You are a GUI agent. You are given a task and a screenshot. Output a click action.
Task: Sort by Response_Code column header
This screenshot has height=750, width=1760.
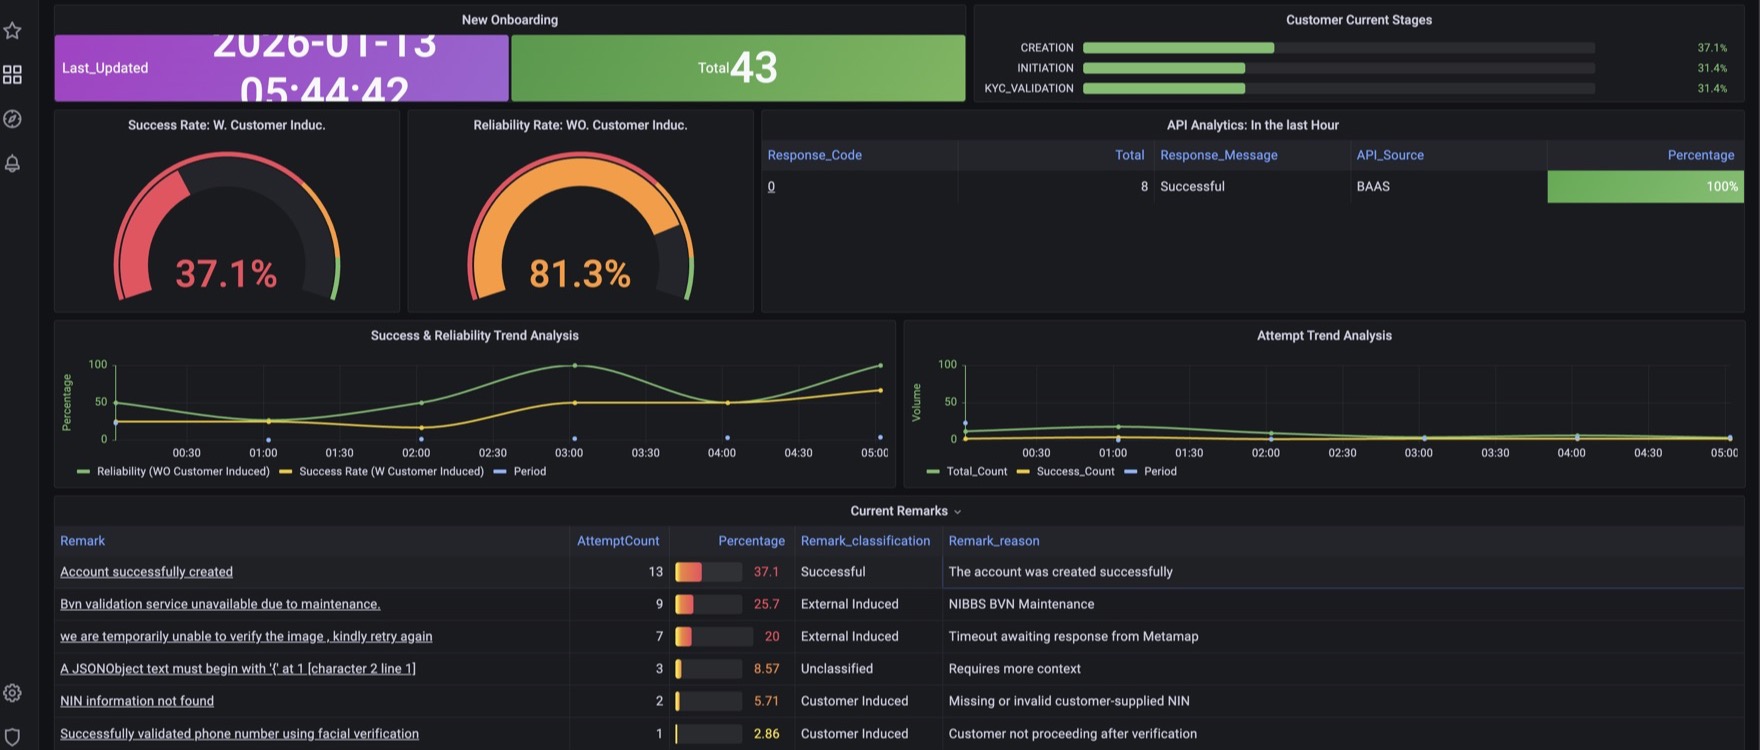(x=814, y=155)
